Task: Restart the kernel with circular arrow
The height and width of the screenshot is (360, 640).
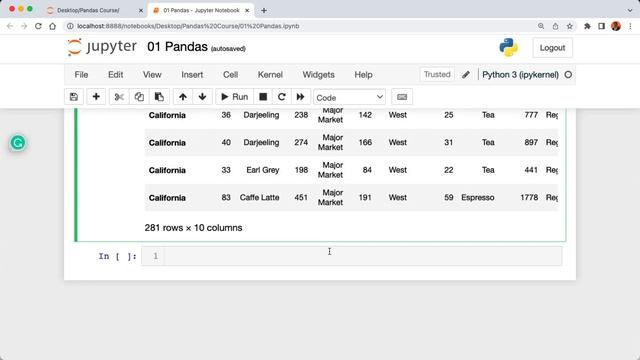Action: [x=282, y=97]
